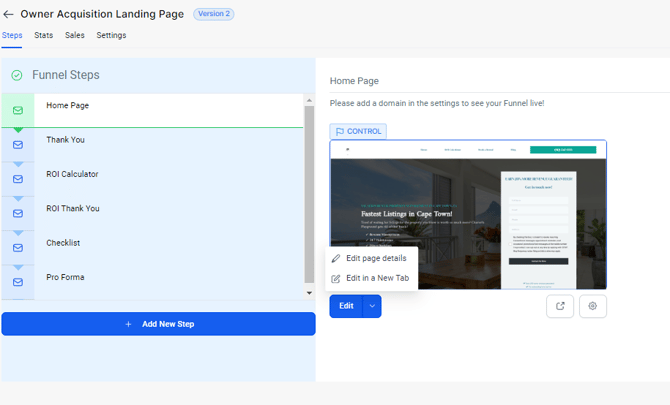Select Edit in a New Tab option
The height and width of the screenshot is (405, 670).
[376, 278]
